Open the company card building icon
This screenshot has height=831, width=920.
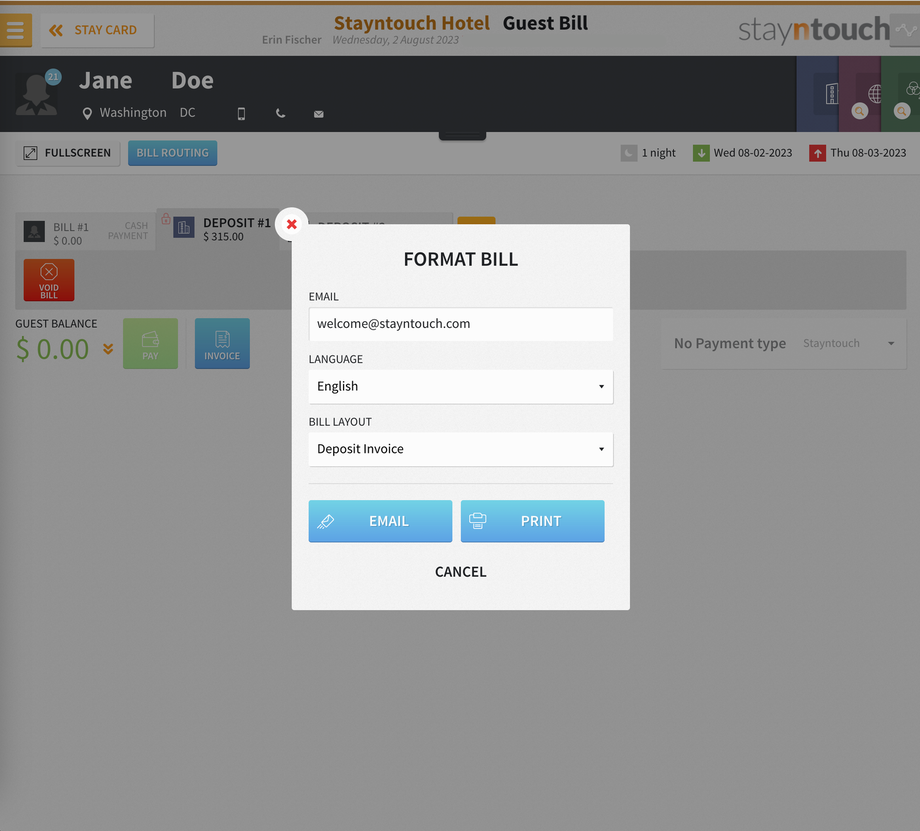coord(831,94)
